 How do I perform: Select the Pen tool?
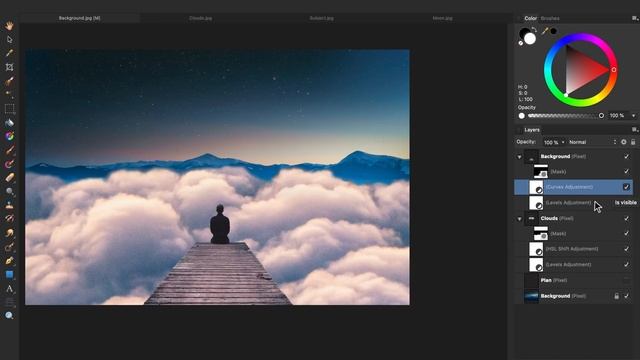coord(9,261)
